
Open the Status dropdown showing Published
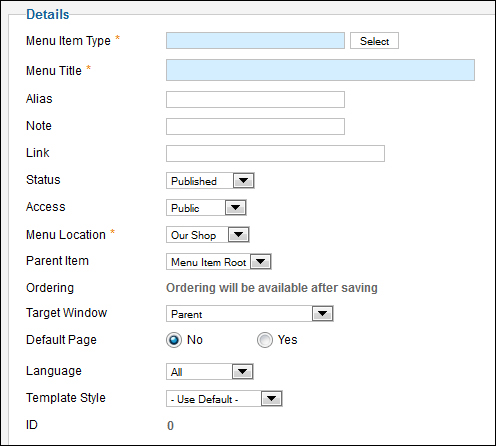(210, 181)
